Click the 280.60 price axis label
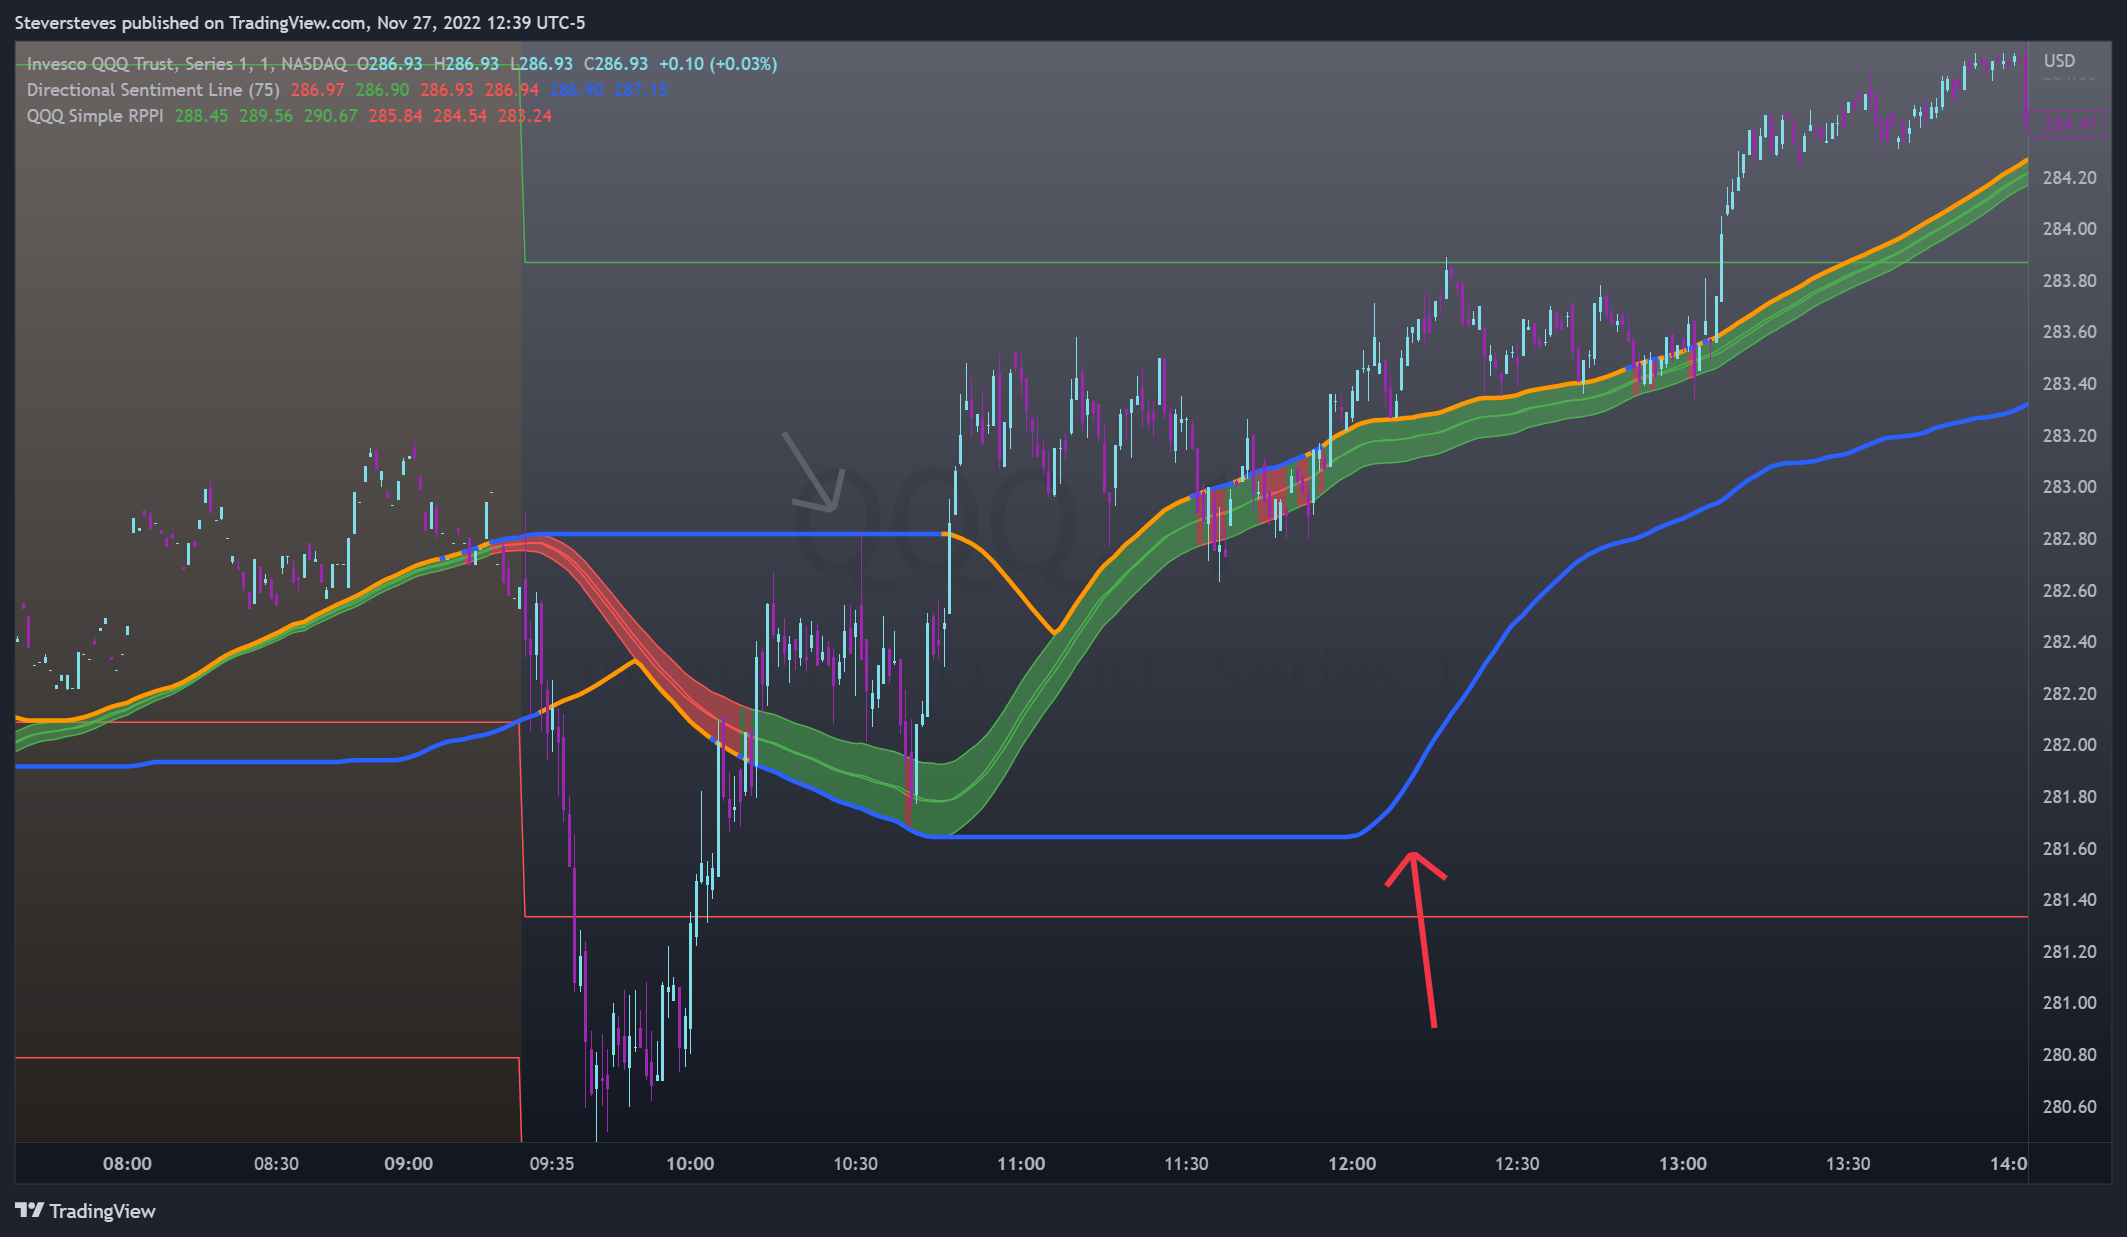This screenshot has width=2127, height=1237. click(2069, 1107)
